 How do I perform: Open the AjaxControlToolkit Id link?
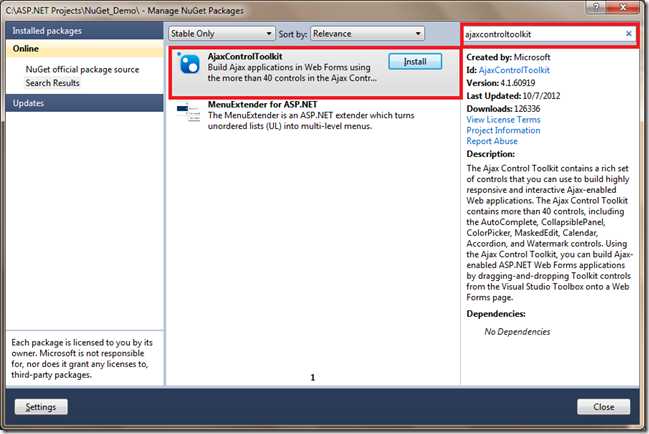click(x=514, y=70)
